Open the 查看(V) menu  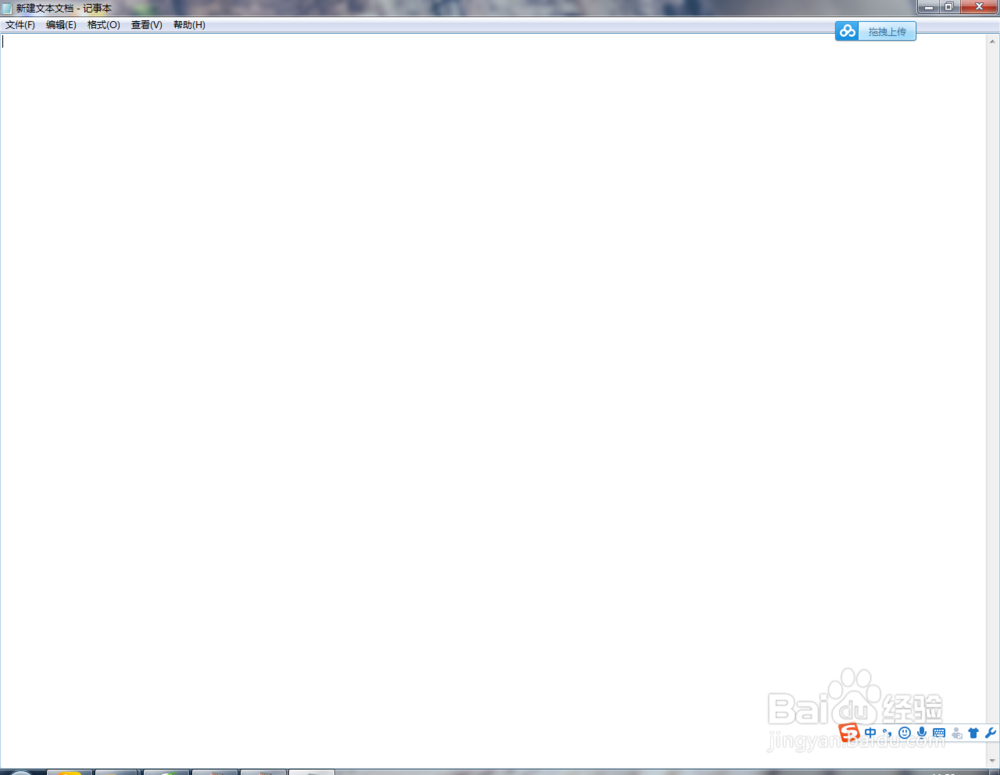click(x=147, y=25)
